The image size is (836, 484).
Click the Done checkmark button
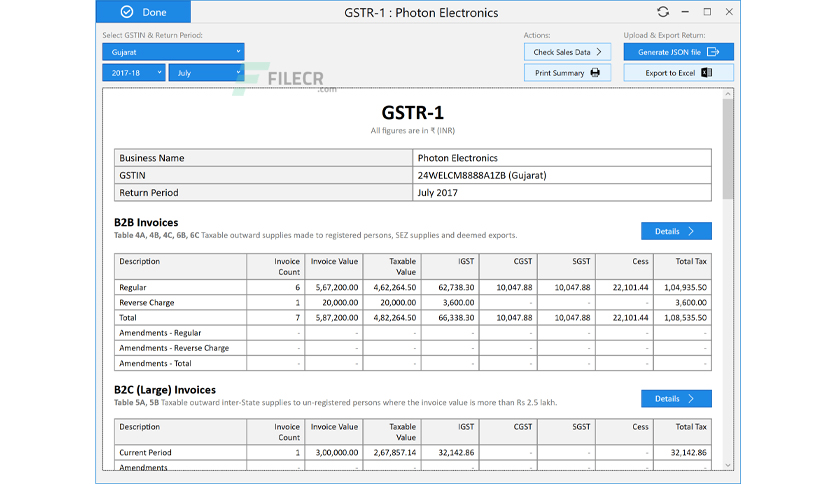click(x=143, y=12)
